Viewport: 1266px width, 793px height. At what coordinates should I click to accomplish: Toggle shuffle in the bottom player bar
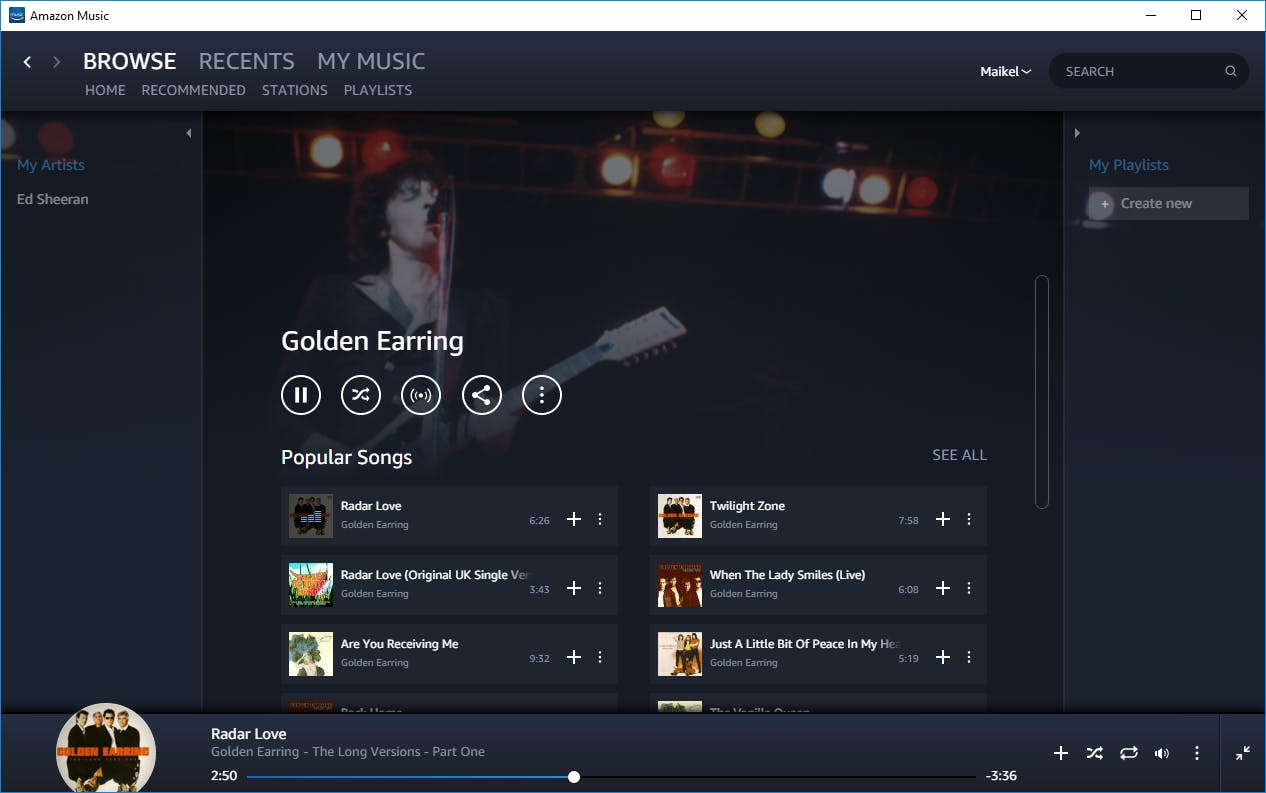(1095, 753)
